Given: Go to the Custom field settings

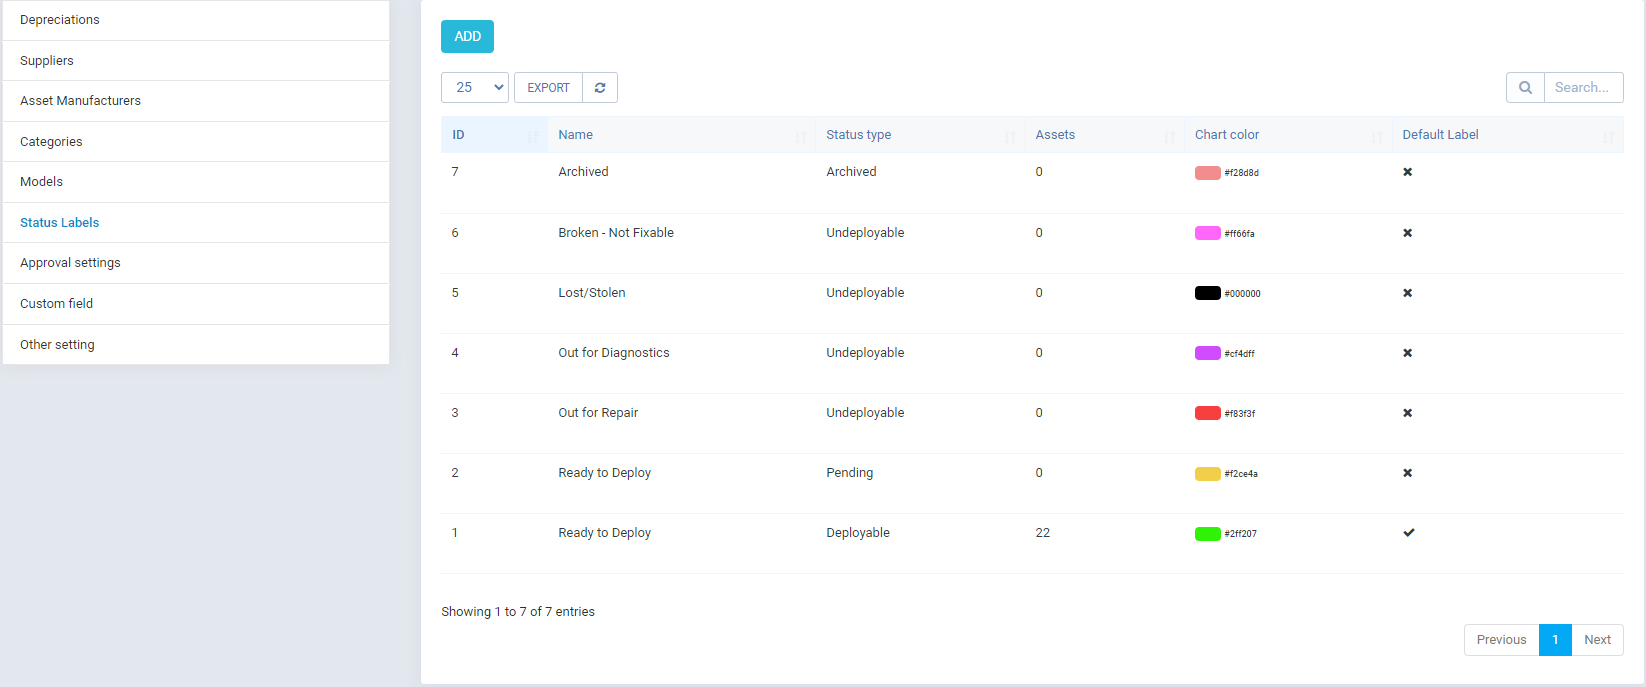Looking at the screenshot, I should (x=56, y=304).
